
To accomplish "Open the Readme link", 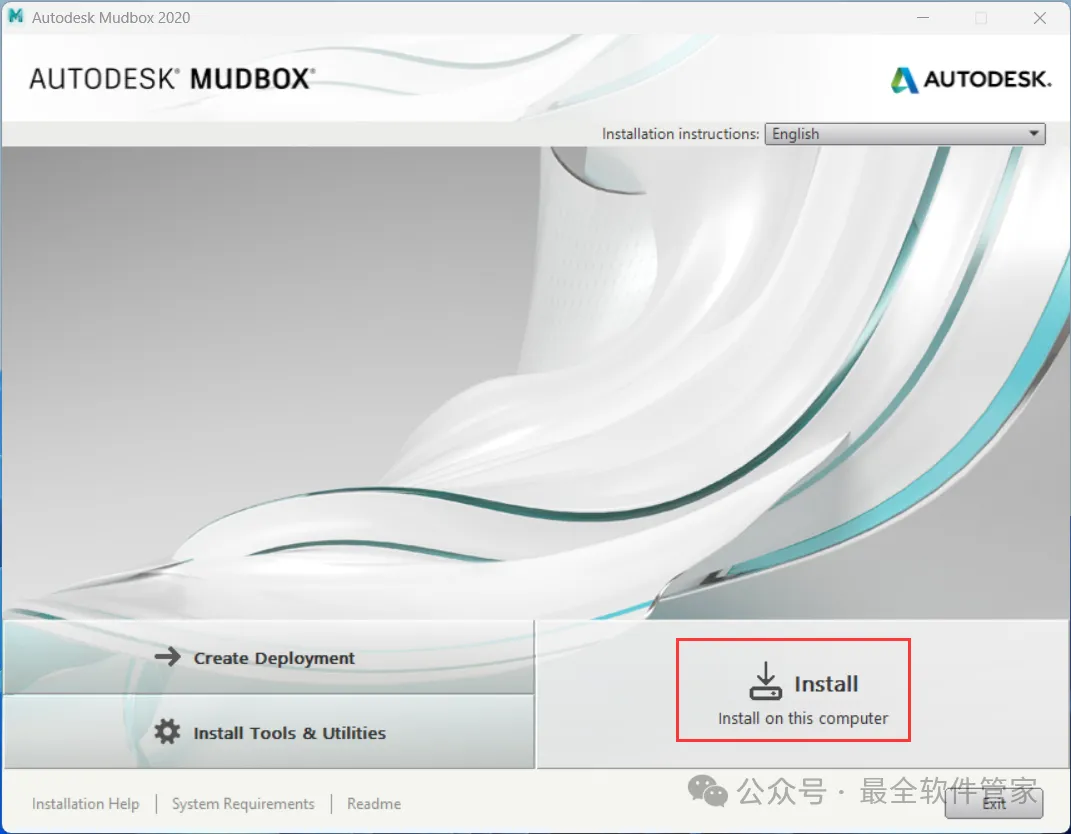I will coord(374,804).
